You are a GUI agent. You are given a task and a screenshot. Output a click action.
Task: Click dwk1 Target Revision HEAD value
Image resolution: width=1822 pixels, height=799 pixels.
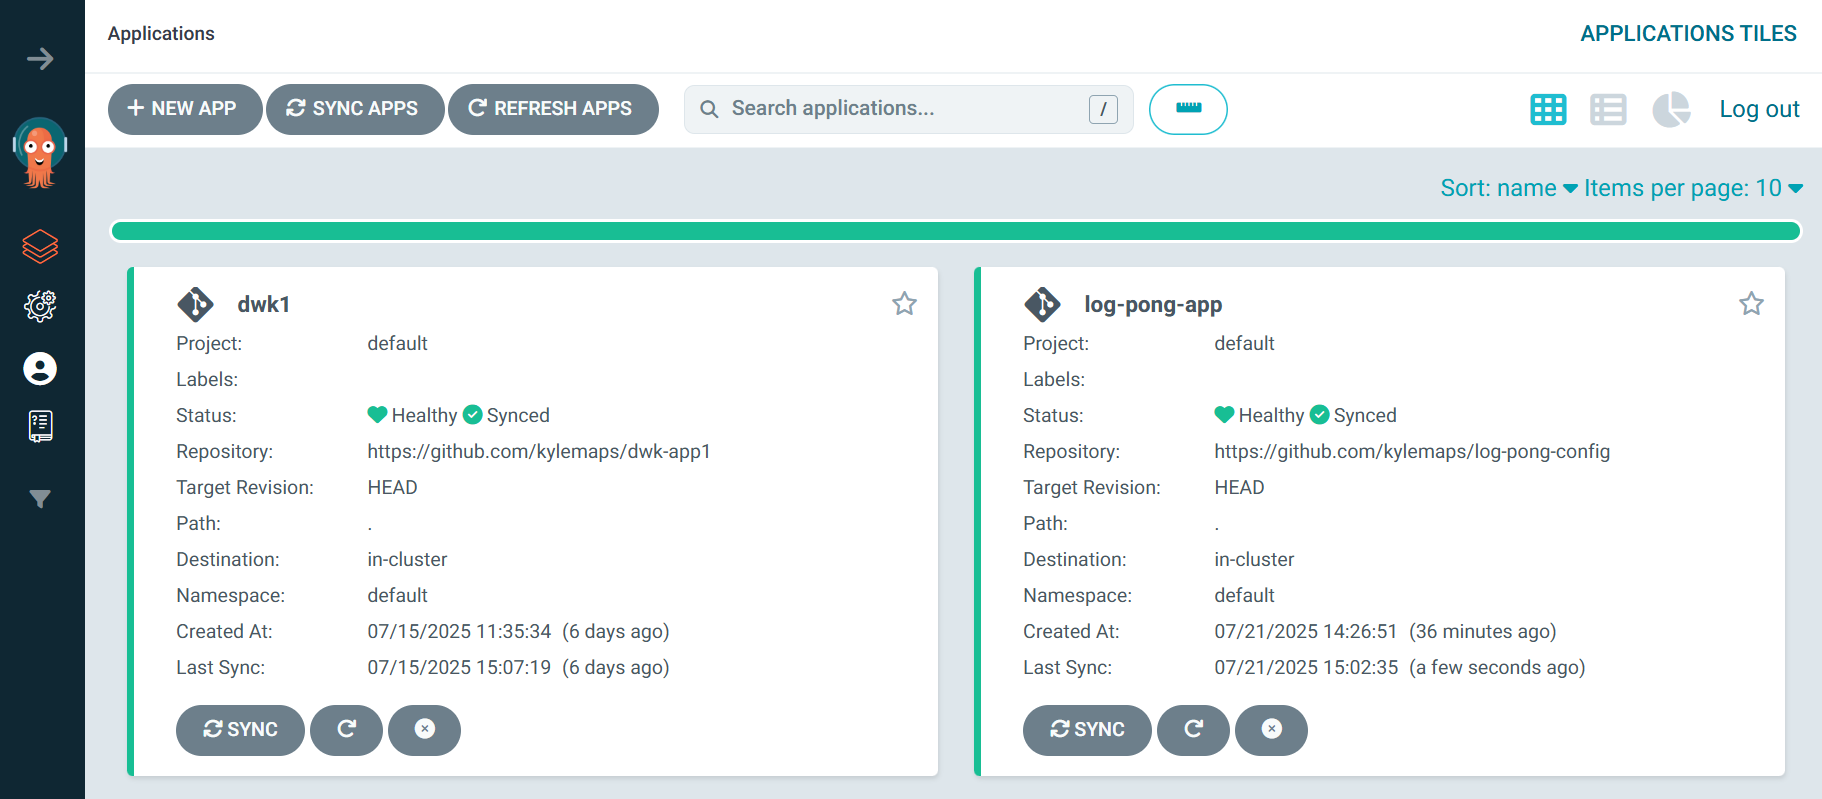coord(392,487)
